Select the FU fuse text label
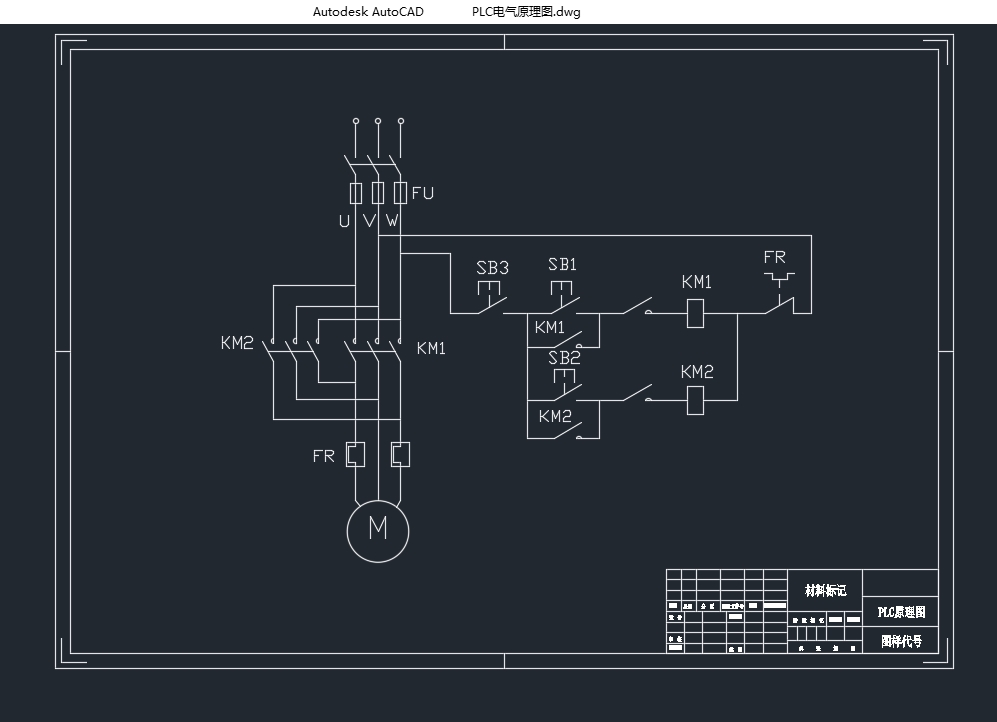 coord(423,193)
